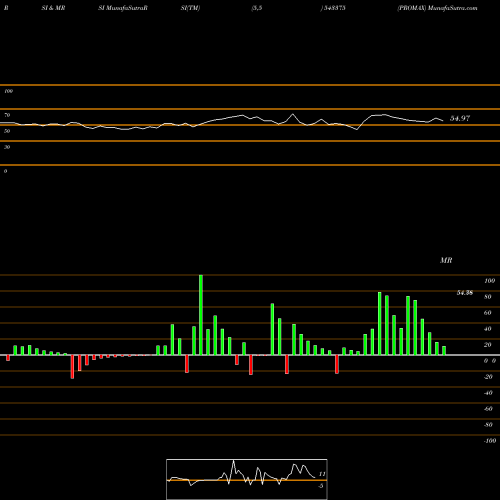Click the RSI axis label 30
Screen dimensions: 500x500
[x=7, y=147]
